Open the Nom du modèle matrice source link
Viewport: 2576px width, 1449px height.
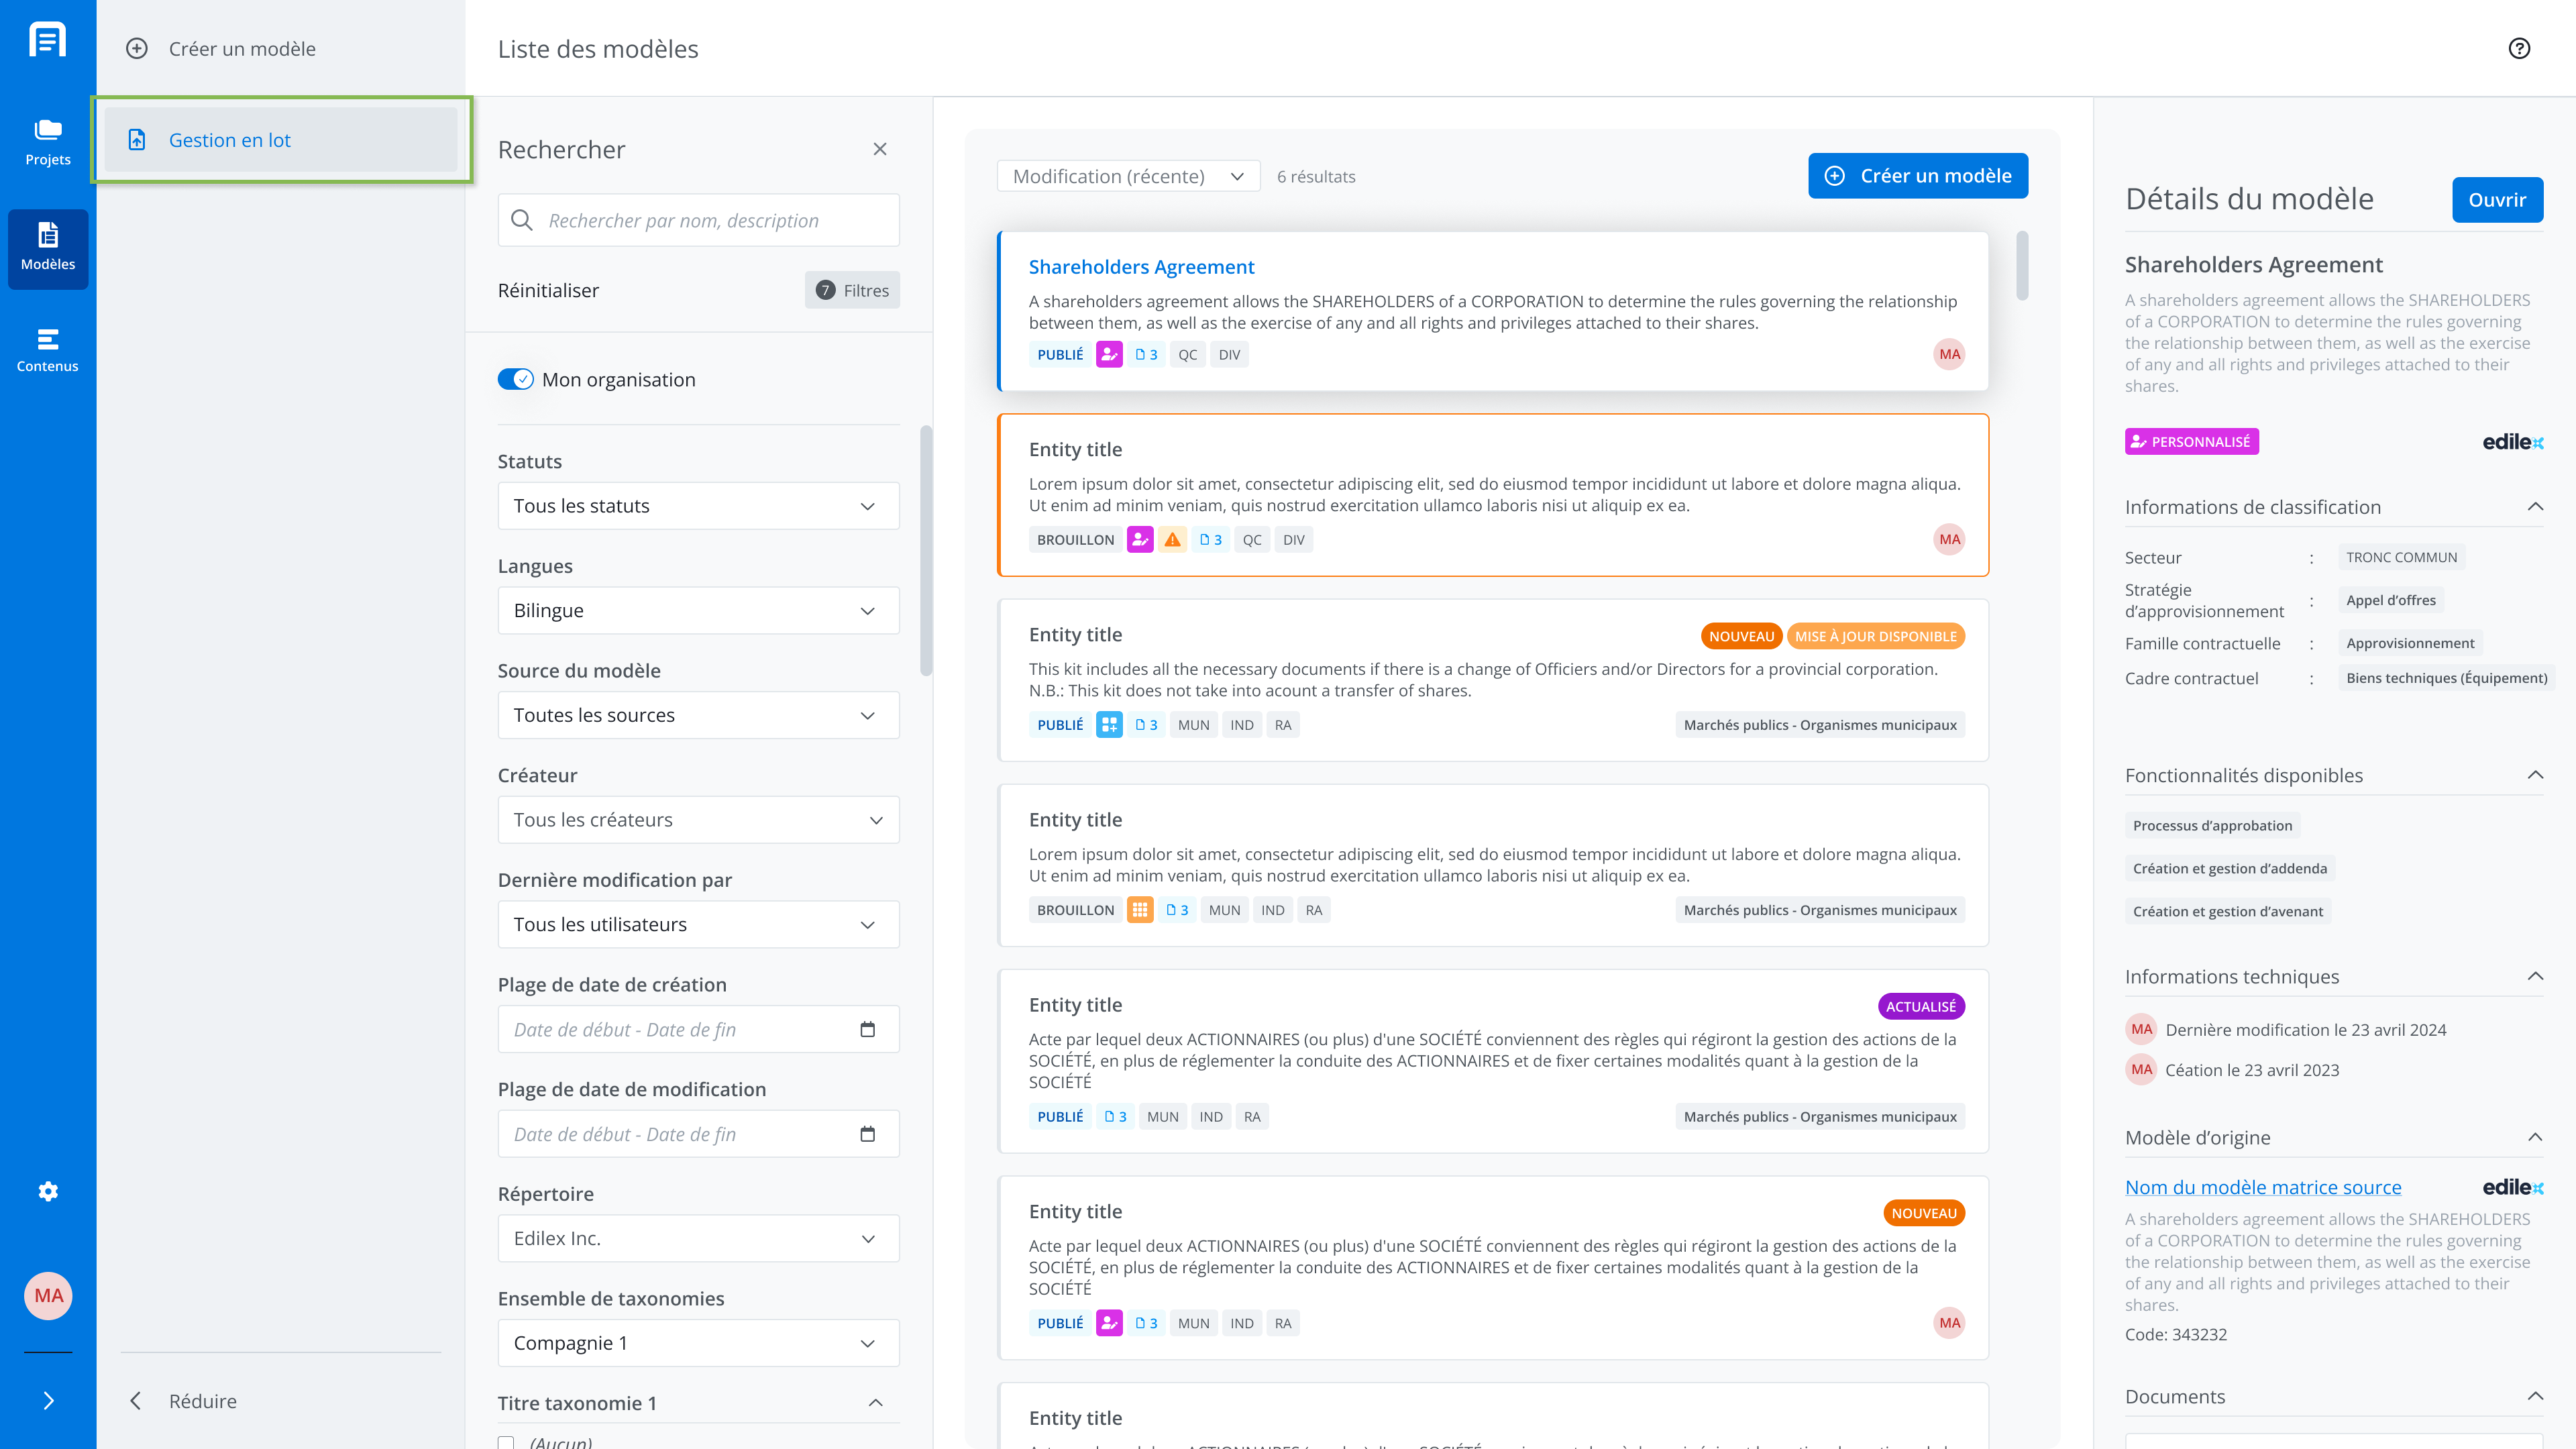click(x=2262, y=1187)
